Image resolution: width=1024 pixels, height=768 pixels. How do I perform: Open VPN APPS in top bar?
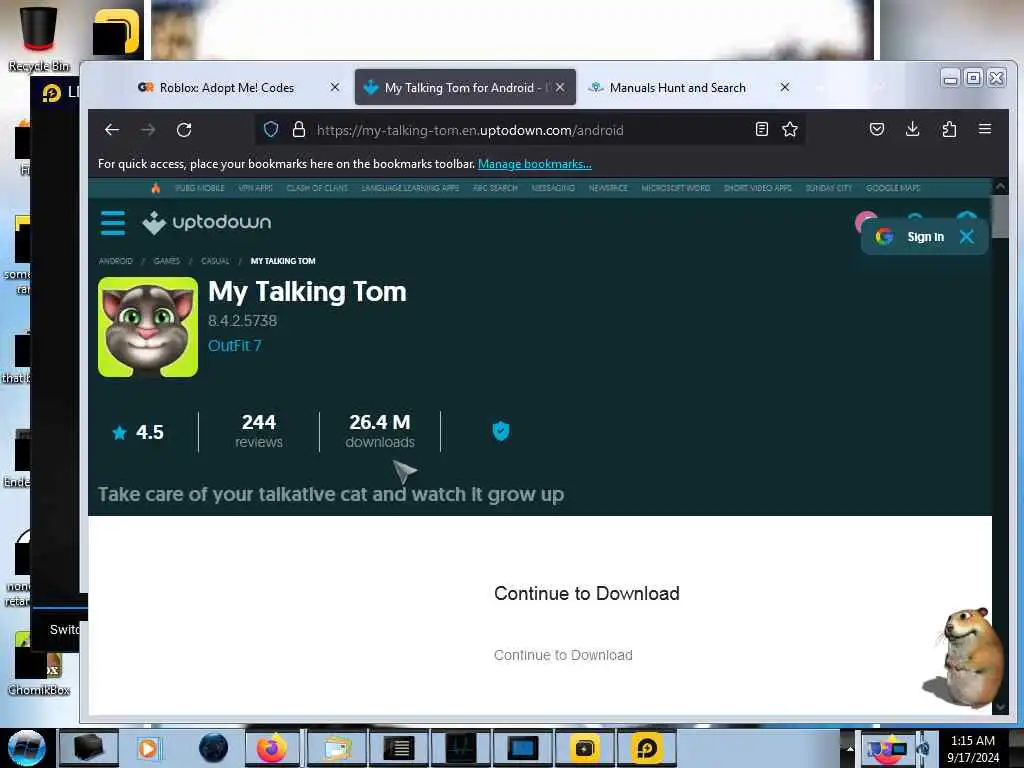[x=255, y=188]
